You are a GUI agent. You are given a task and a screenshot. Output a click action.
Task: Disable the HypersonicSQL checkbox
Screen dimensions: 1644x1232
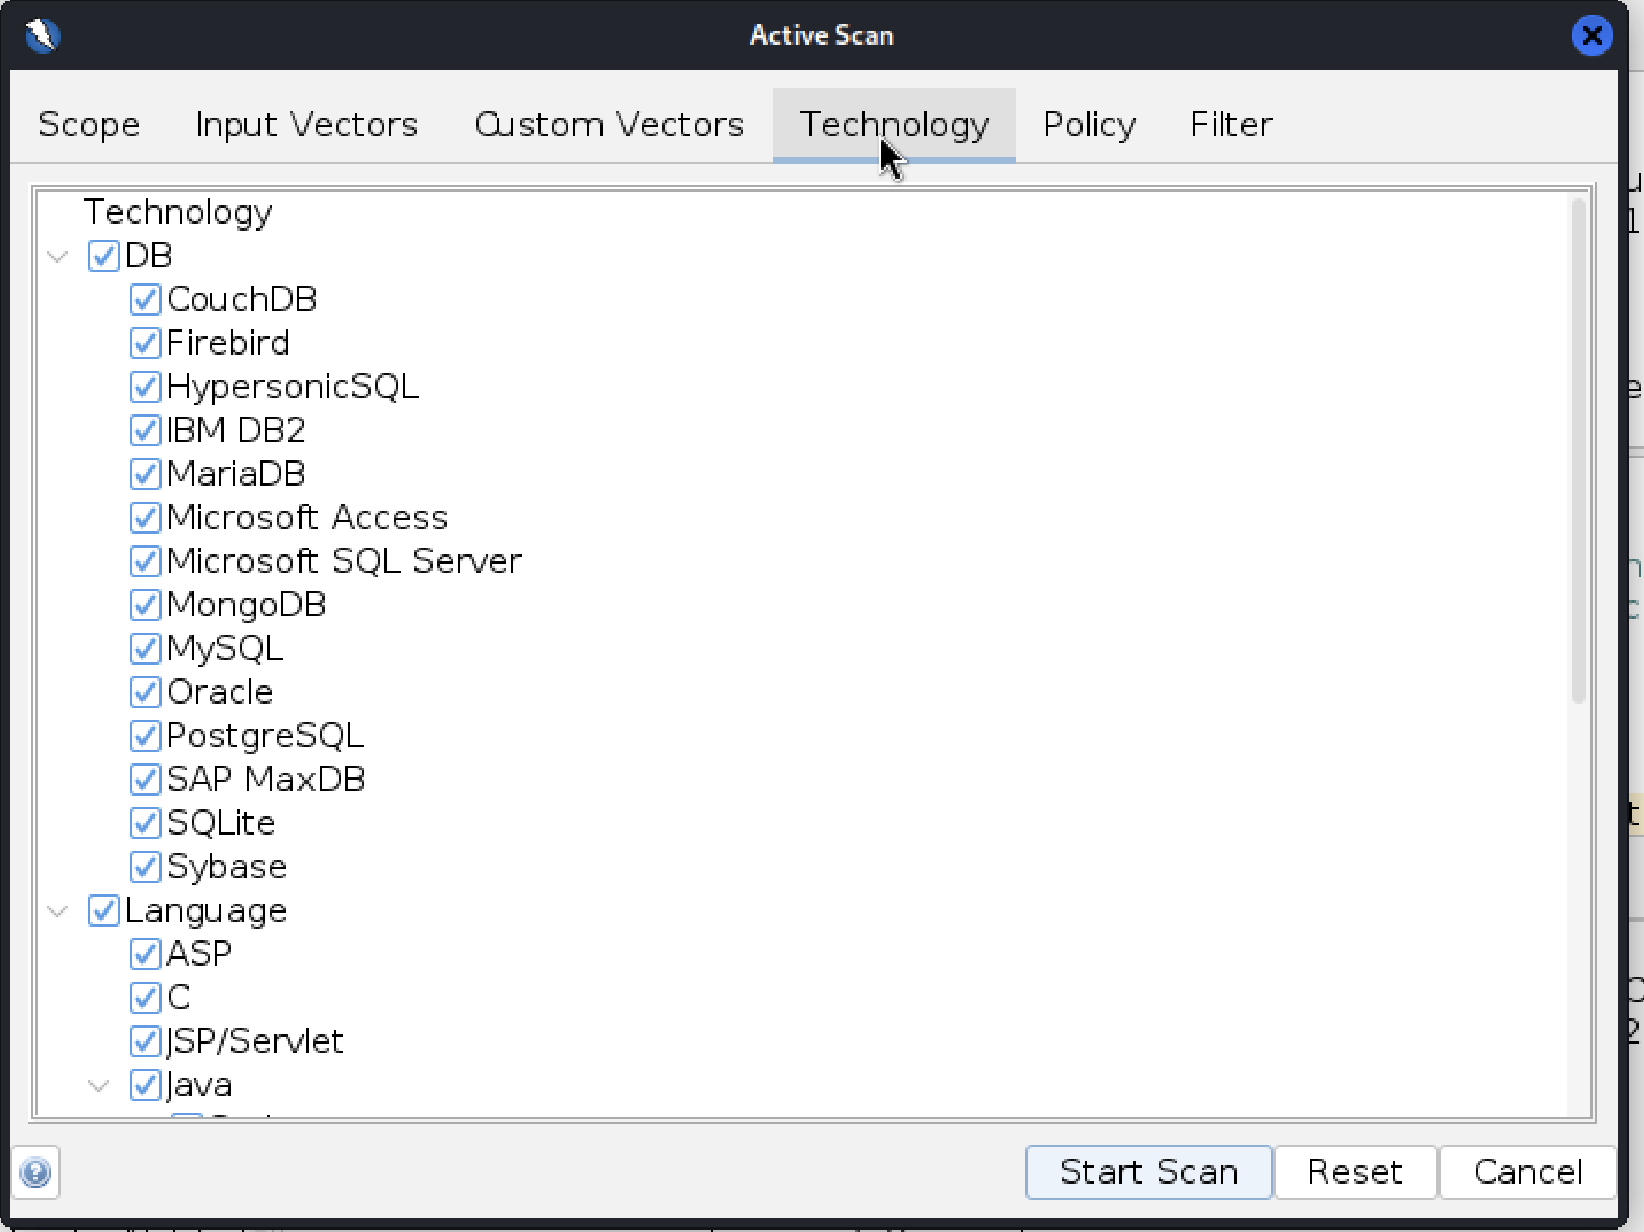tap(145, 387)
